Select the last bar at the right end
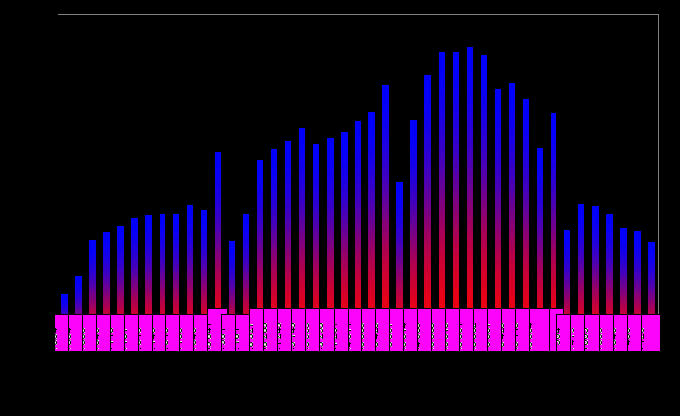 (x=651, y=278)
